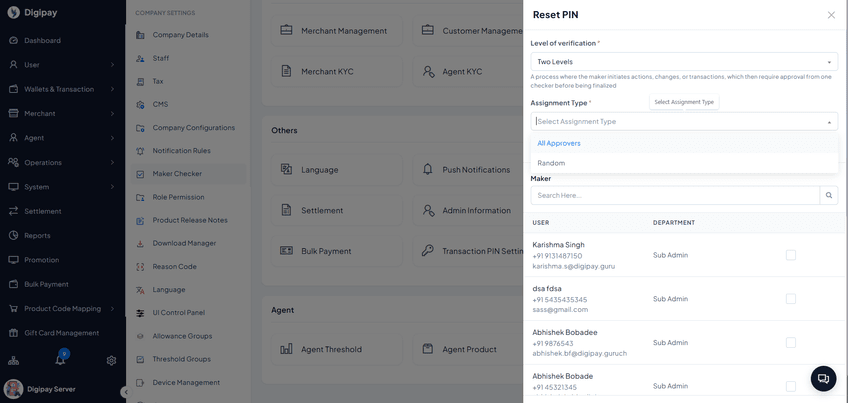
Task: Click the USER column header
Action: click(x=541, y=223)
